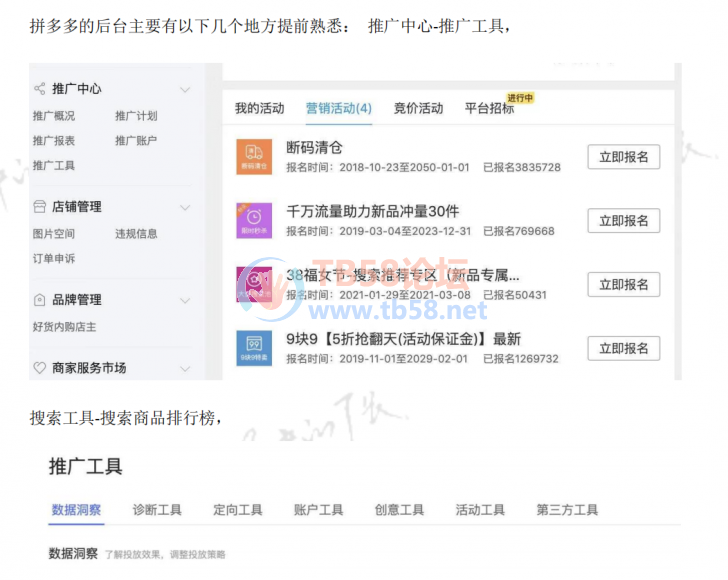728x580 pixels.
Task: Open the 断码清仓 orange activity icon
Action: tap(254, 157)
